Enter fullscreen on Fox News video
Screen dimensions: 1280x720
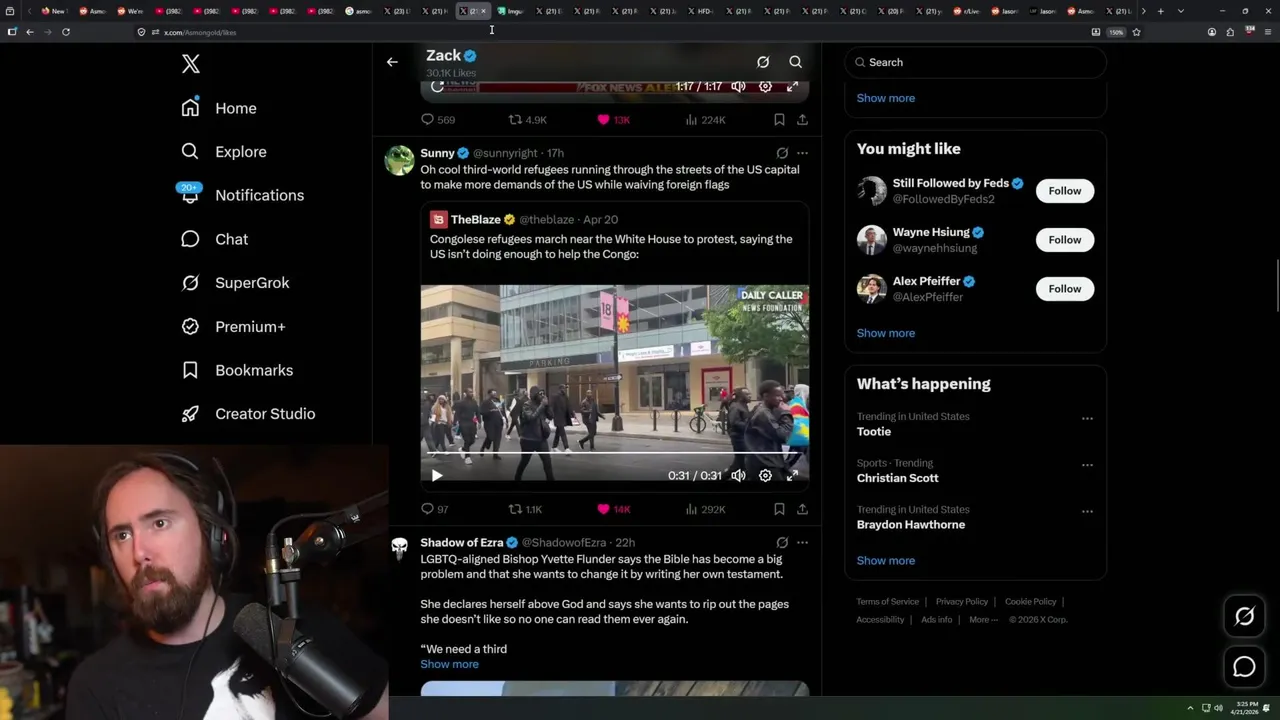tap(792, 87)
